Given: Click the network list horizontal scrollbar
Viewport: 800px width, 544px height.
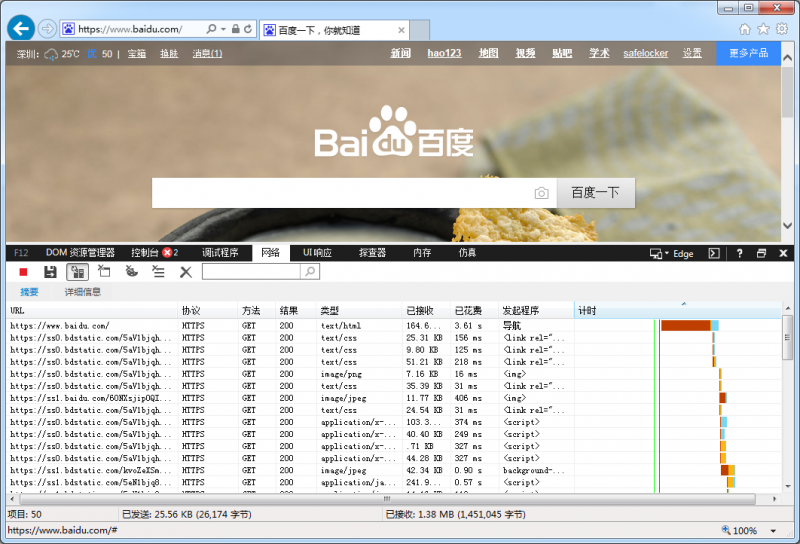Looking at the screenshot, I should coord(387,499).
